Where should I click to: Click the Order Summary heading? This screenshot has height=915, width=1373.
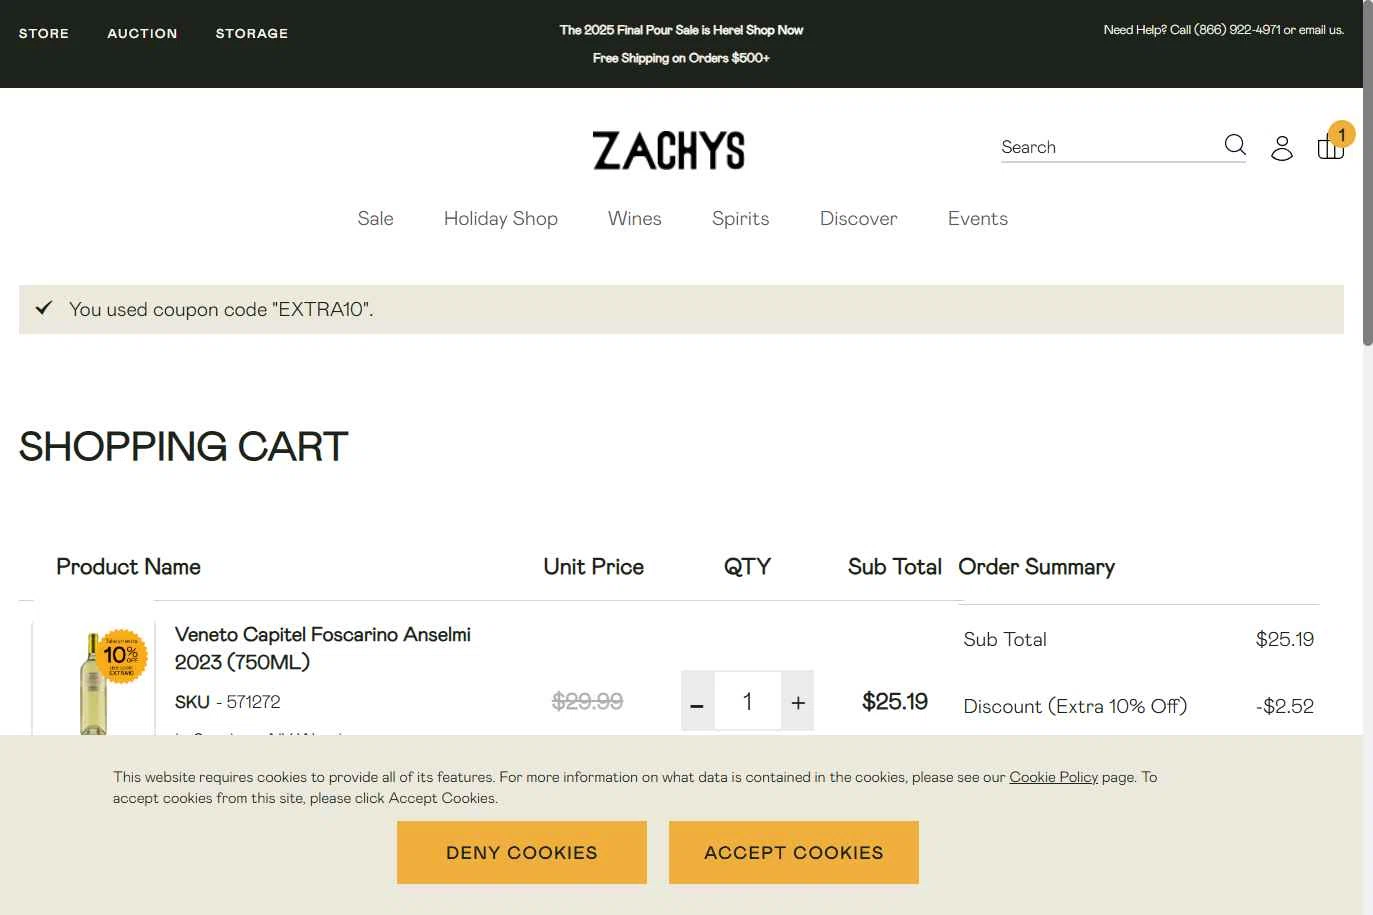coord(1037,567)
